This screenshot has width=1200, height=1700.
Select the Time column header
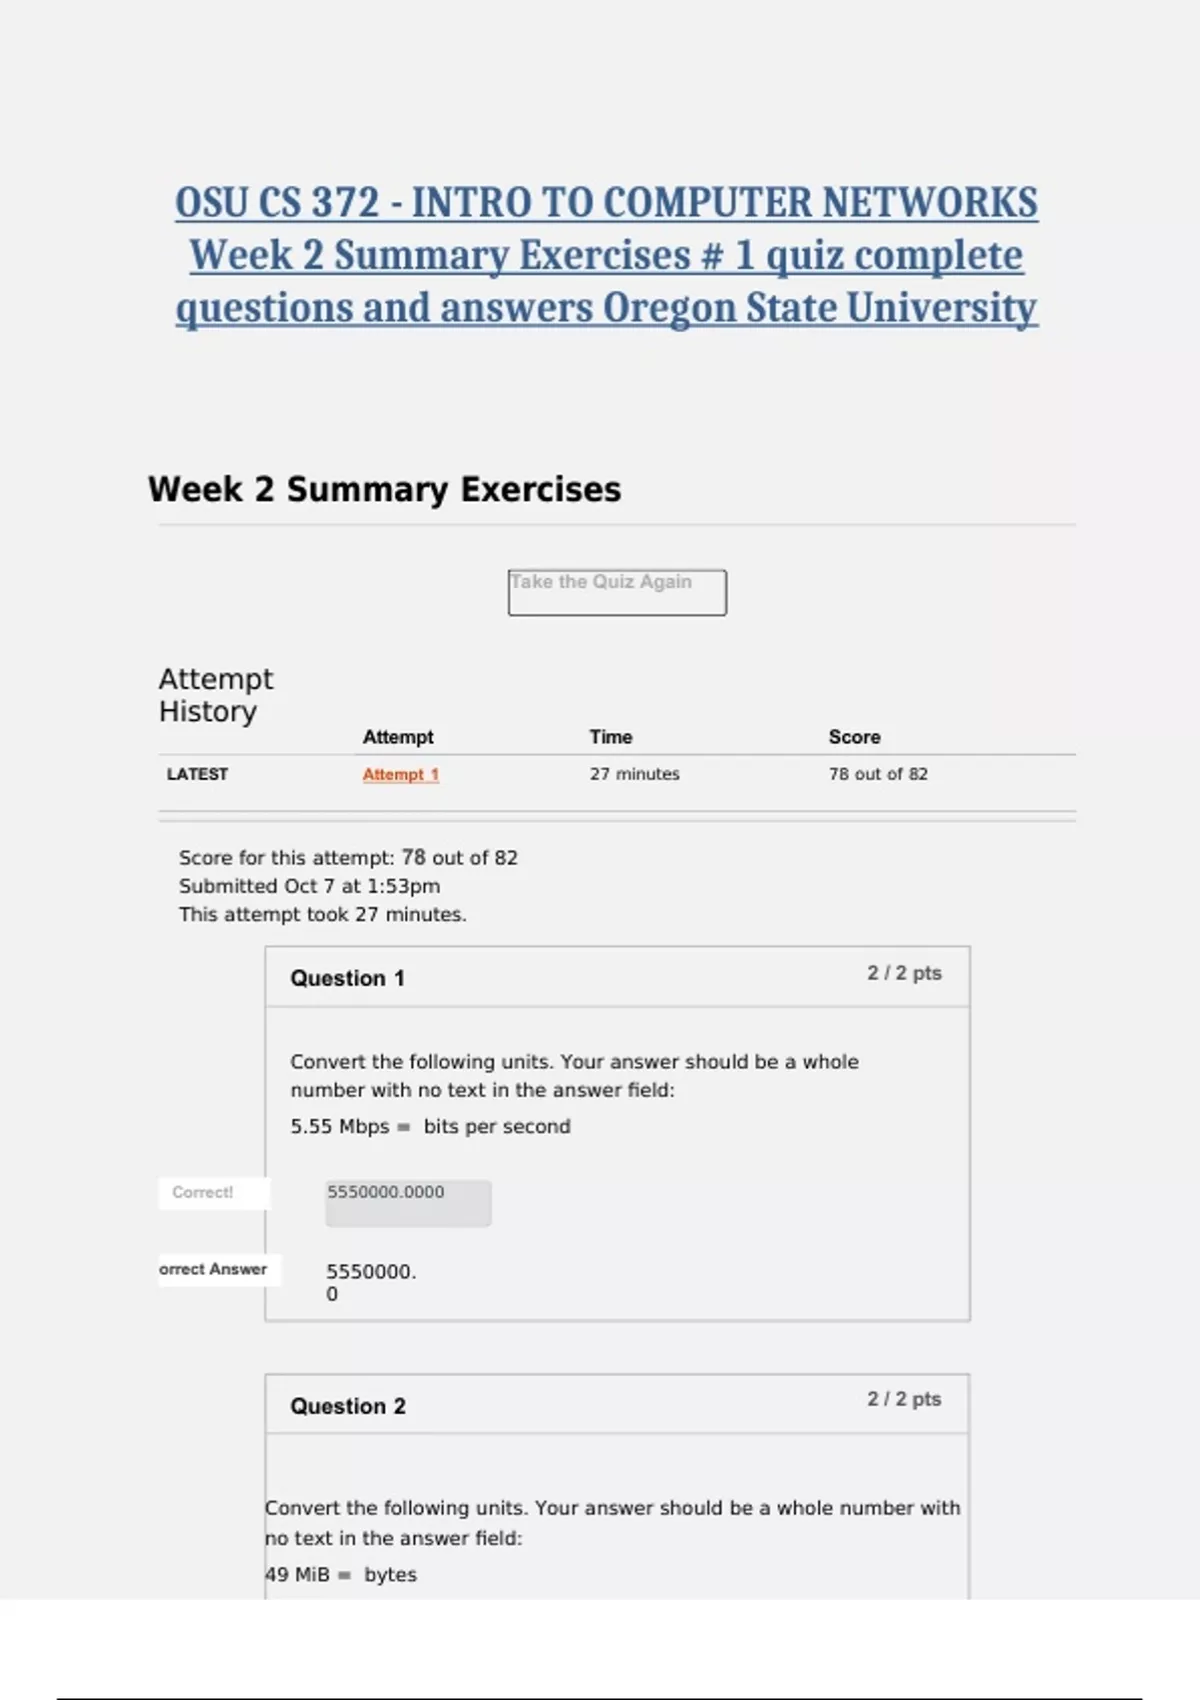click(610, 737)
